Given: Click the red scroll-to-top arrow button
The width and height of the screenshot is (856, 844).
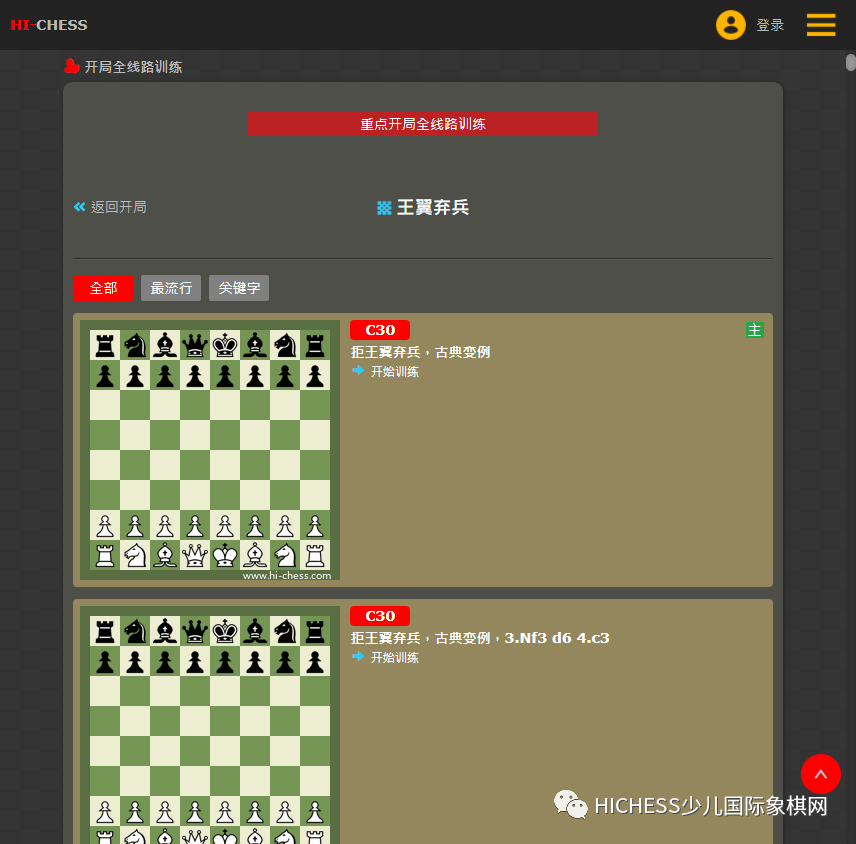Looking at the screenshot, I should (x=821, y=774).
